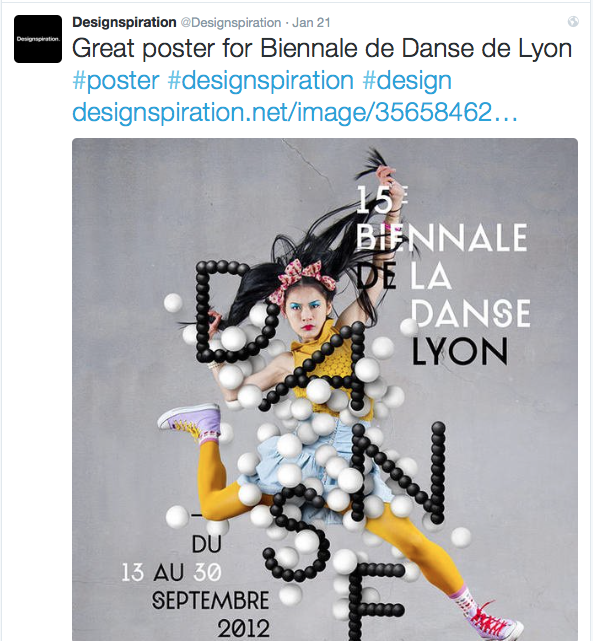
Task: Click the purple sneaker in the poster
Action: click(190, 421)
